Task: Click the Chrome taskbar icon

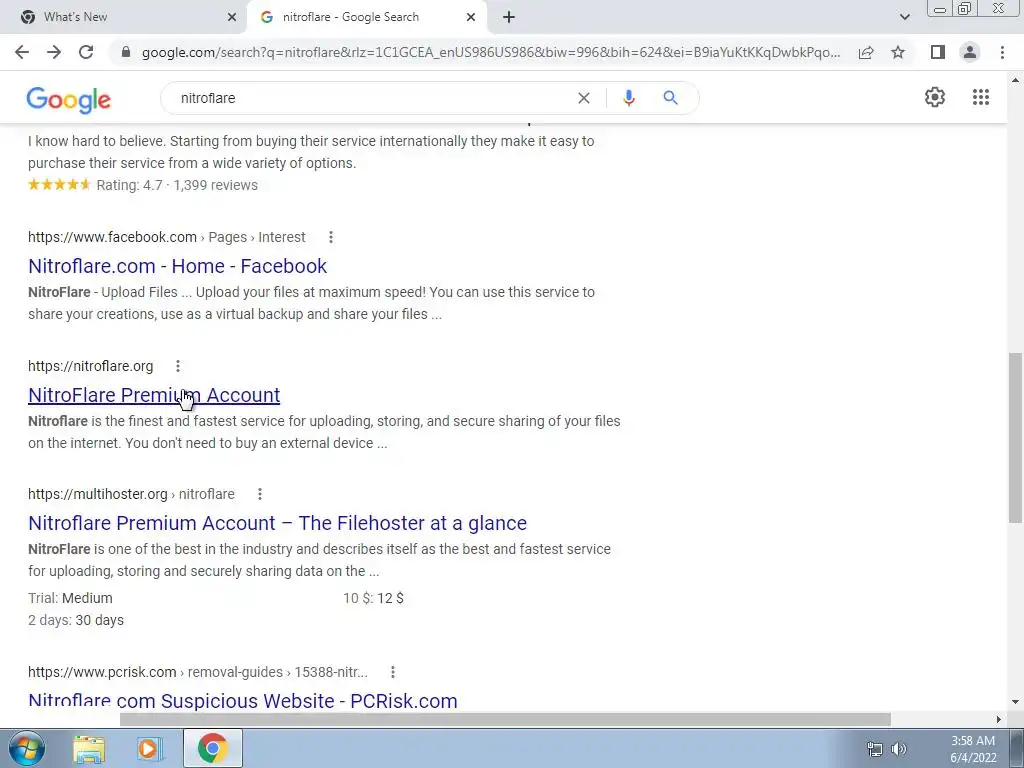Action: click(x=212, y=748)
